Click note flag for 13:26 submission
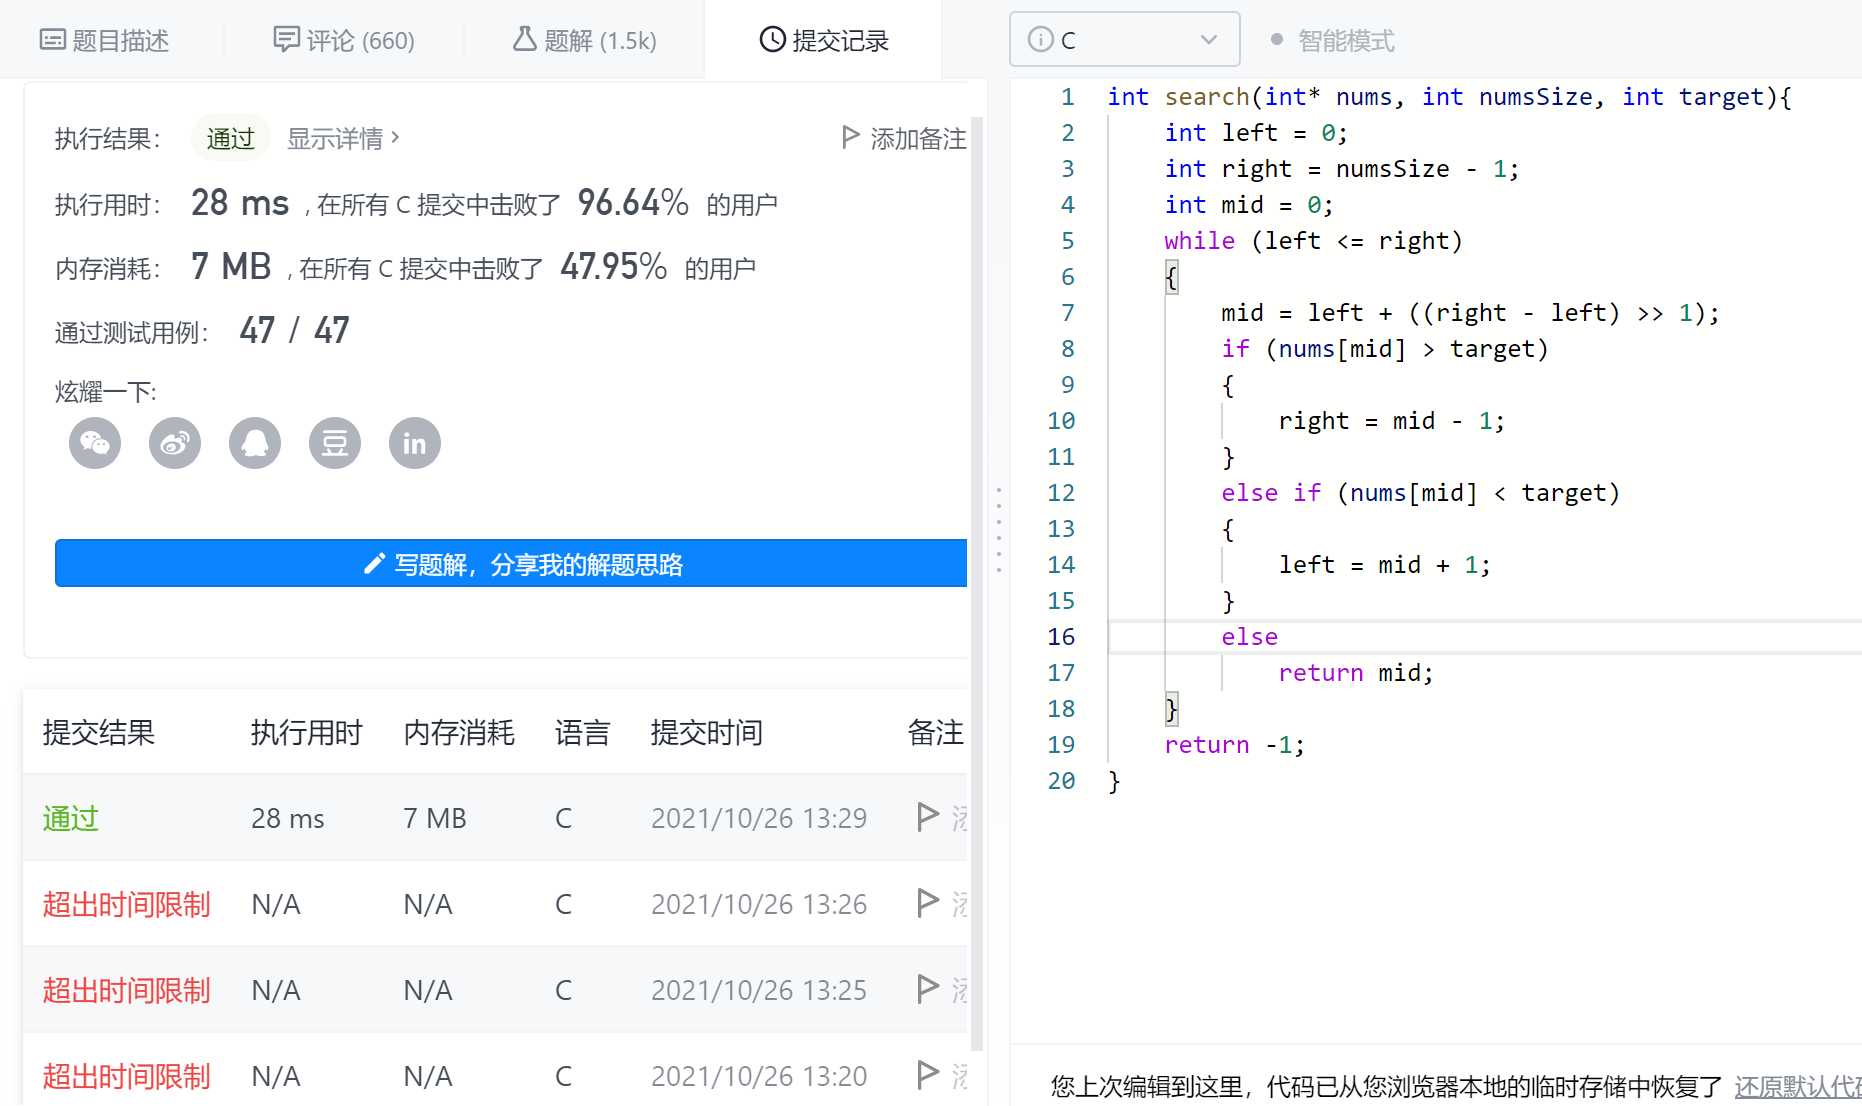This screenshot has height=1106, width=1862. (928, 903)
